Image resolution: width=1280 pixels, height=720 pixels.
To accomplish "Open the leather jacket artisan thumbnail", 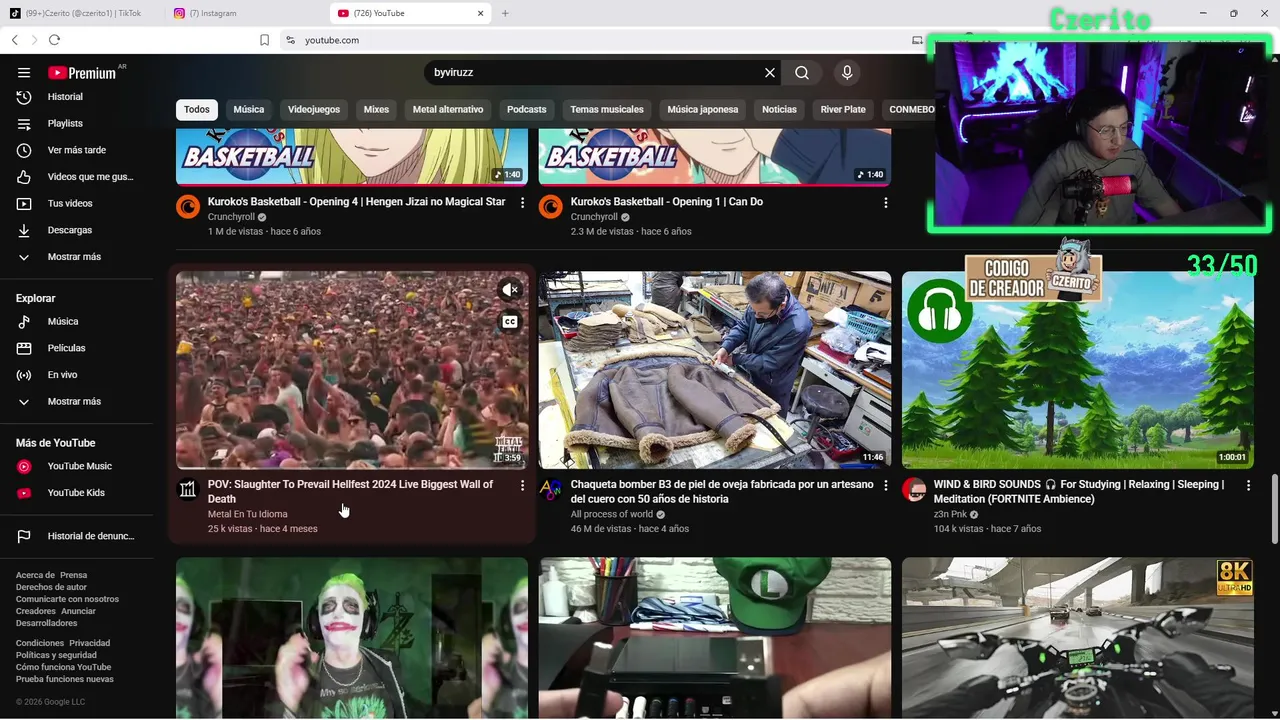I will pyautogui.click(x=715, y=370).
